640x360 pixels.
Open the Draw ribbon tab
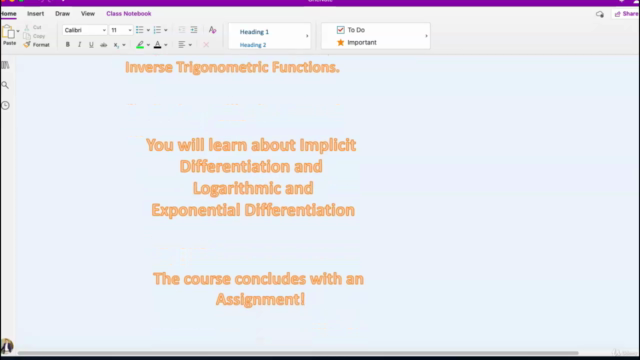point(62,14)
